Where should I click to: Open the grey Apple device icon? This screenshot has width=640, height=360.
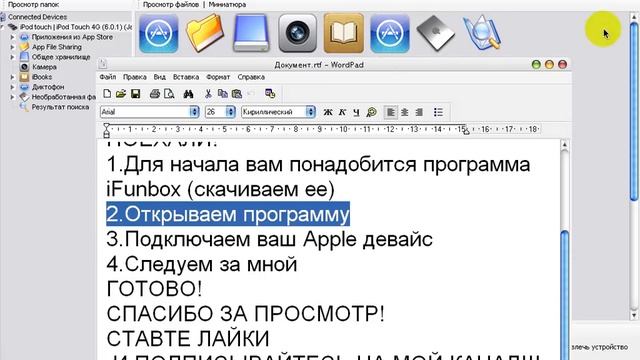coord(436,33)
